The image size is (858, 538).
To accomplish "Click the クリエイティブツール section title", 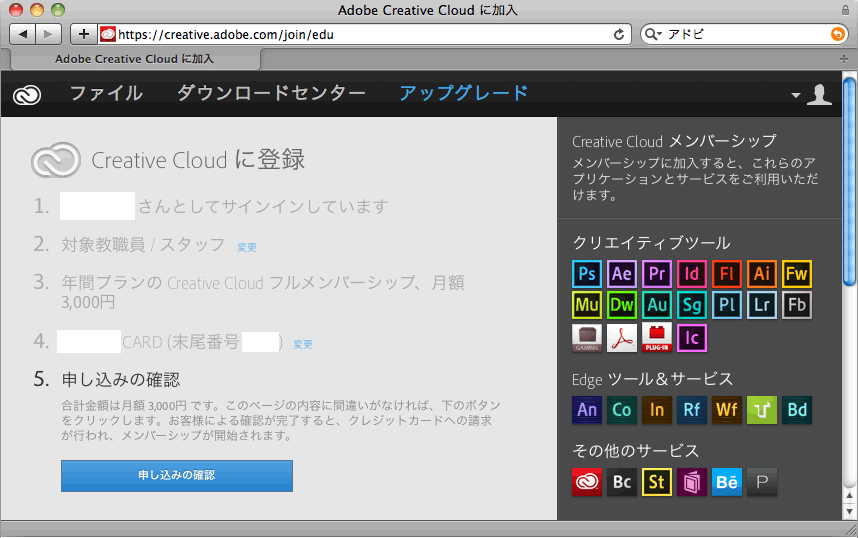I will point(651,243).
